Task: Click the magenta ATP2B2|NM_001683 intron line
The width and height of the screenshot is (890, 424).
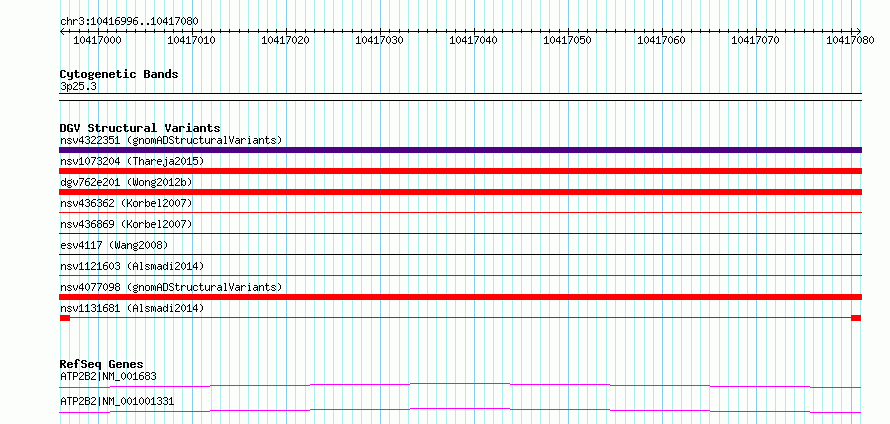Action: tap(461, 385)
